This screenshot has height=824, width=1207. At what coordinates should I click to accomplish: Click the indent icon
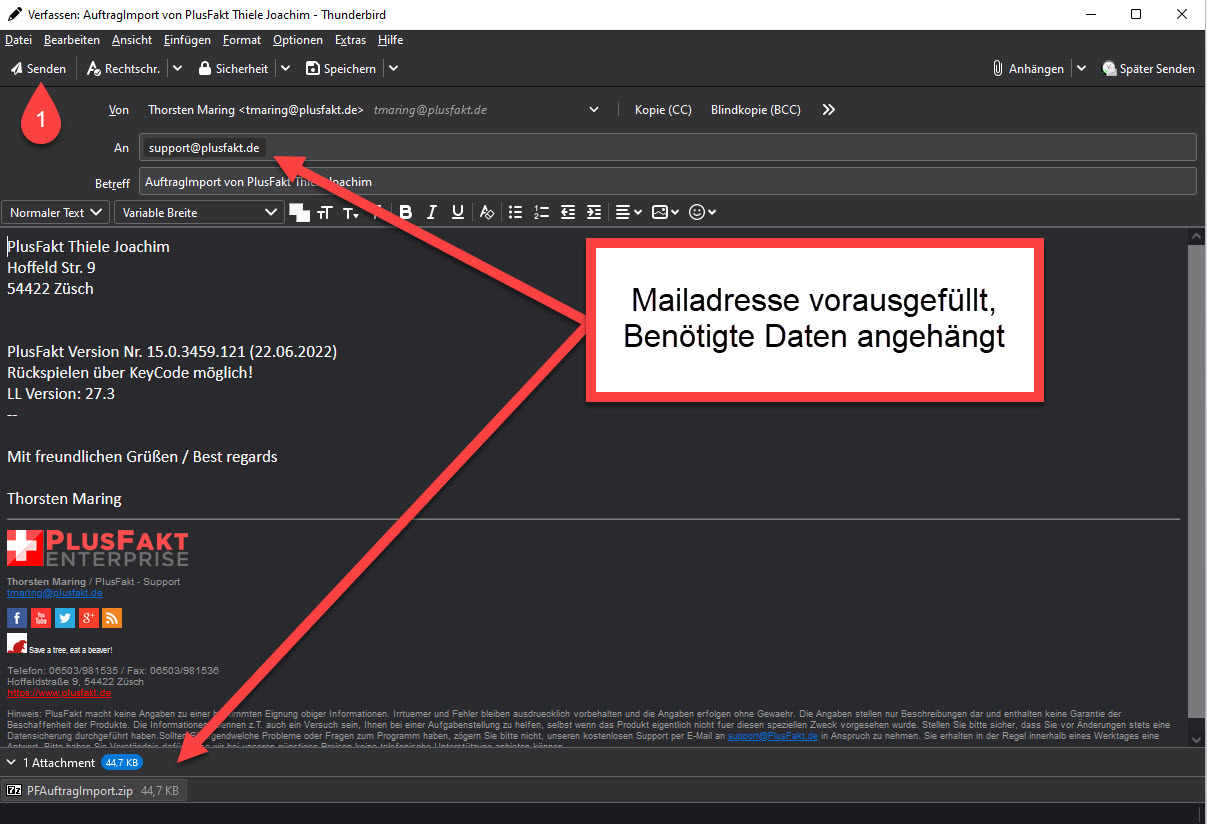pos(594,212)
